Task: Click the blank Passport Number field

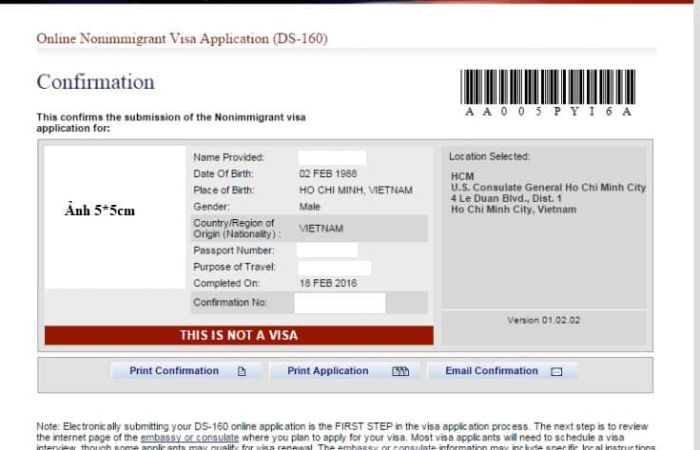Action: coord(327,250)
